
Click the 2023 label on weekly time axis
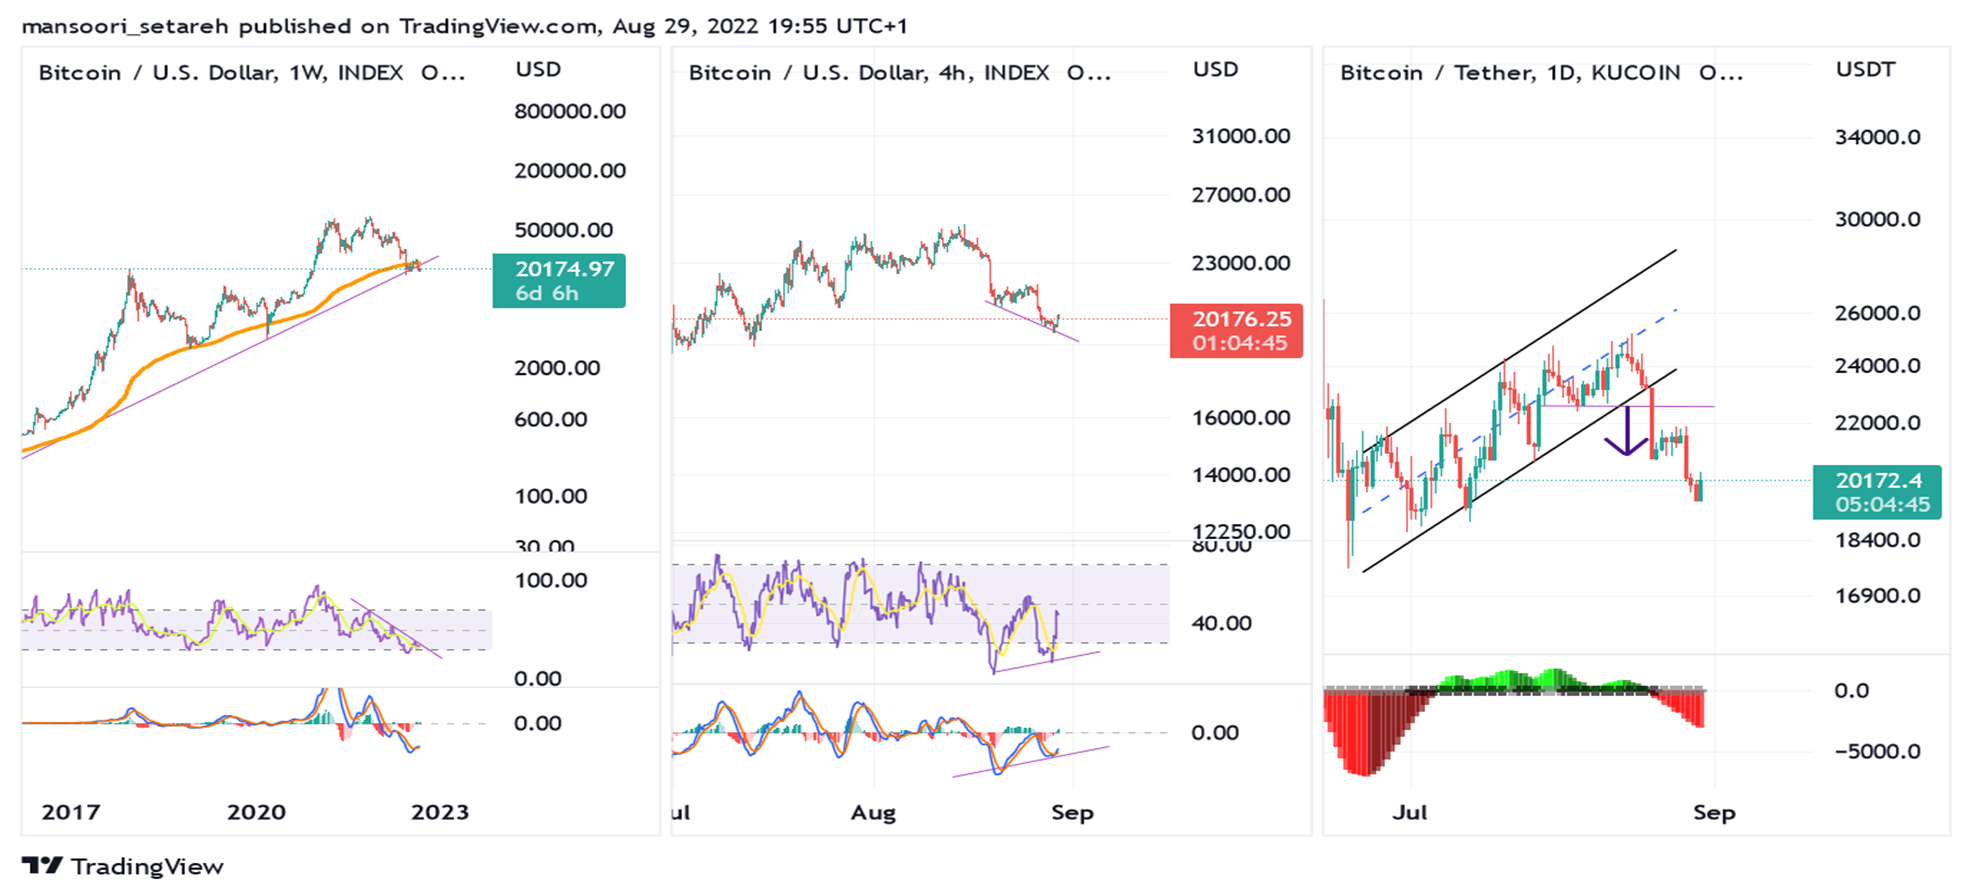pyautogui.click(x=439, y=812)
